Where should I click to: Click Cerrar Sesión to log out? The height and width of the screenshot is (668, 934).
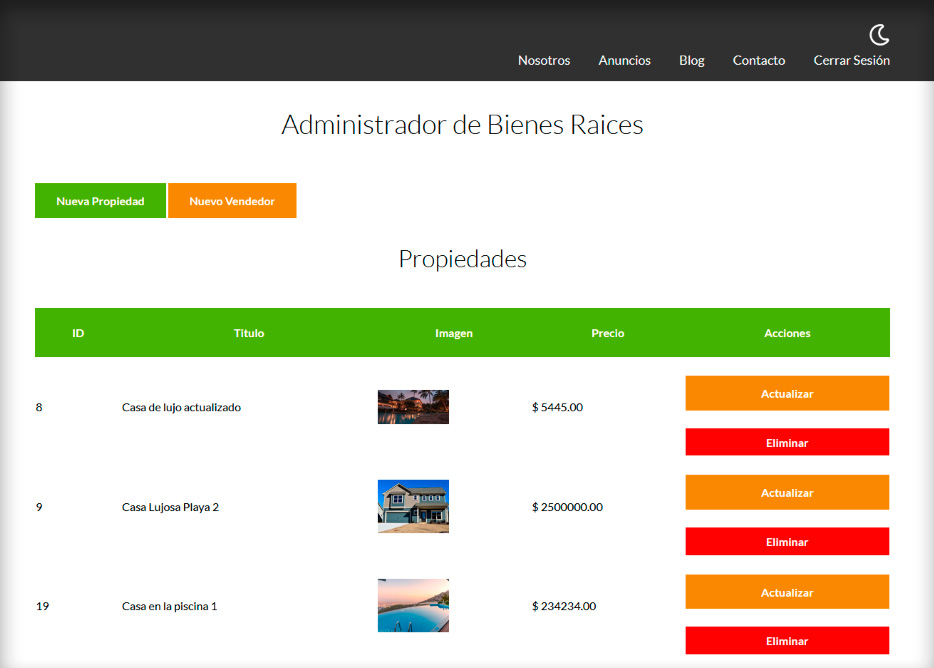(851, 60)
